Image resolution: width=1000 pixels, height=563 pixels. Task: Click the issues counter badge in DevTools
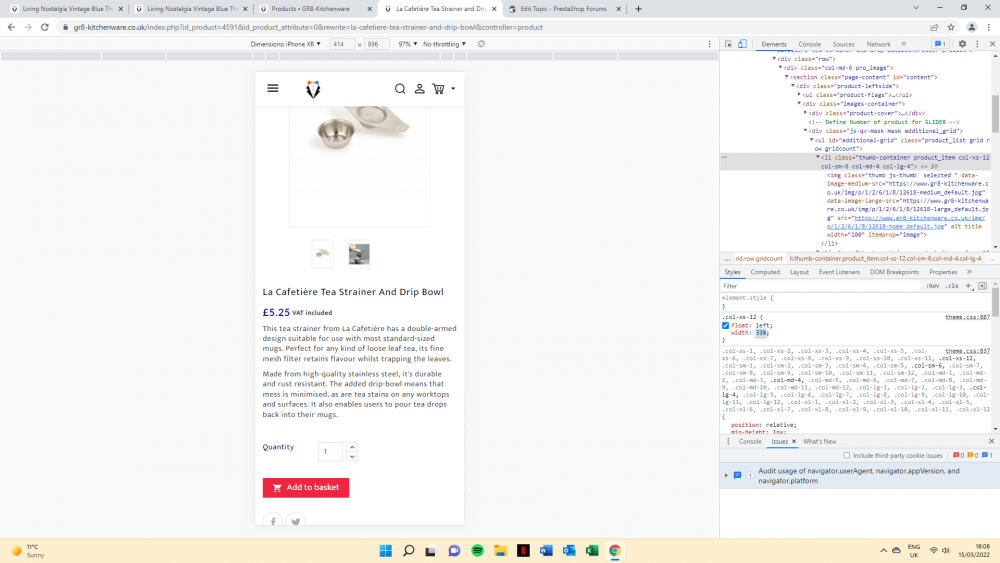point(940,44)
